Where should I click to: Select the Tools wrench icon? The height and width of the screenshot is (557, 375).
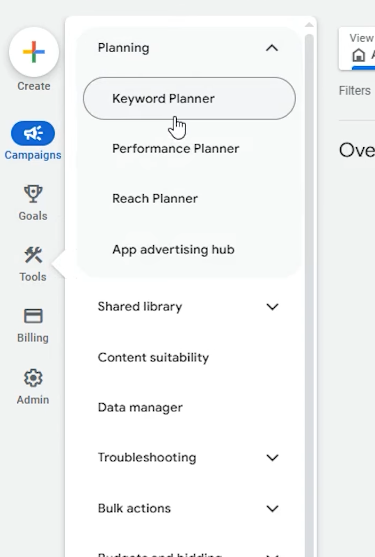pyautogui.click(x=33, y=255)
